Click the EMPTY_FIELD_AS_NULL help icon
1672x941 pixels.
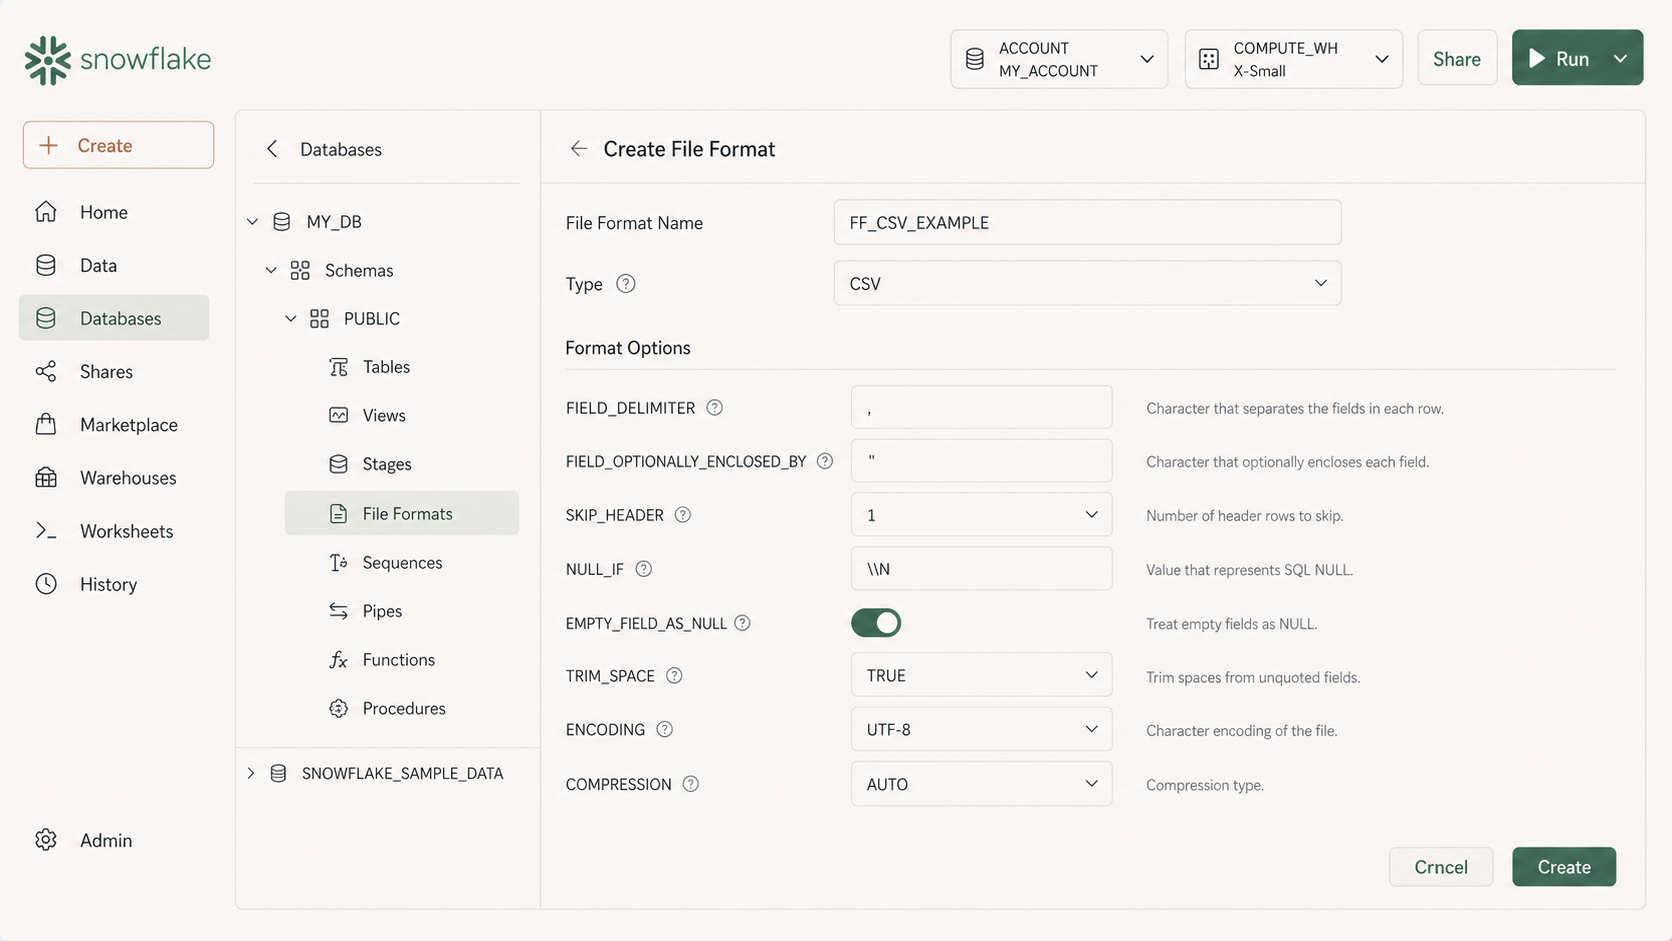coord(742,623)
